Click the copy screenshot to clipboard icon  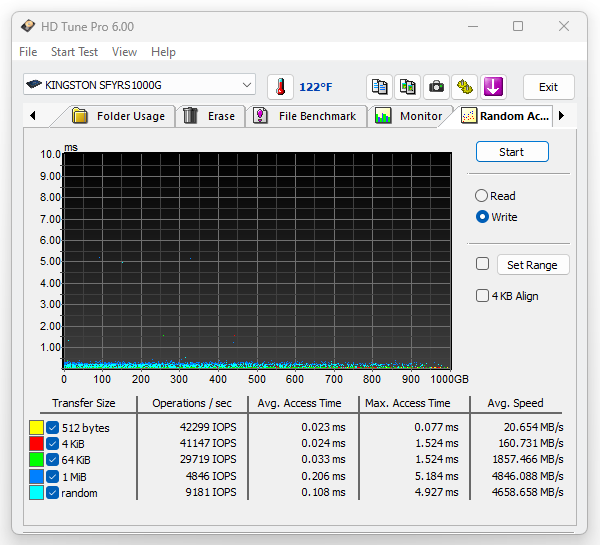click(408, 87)
